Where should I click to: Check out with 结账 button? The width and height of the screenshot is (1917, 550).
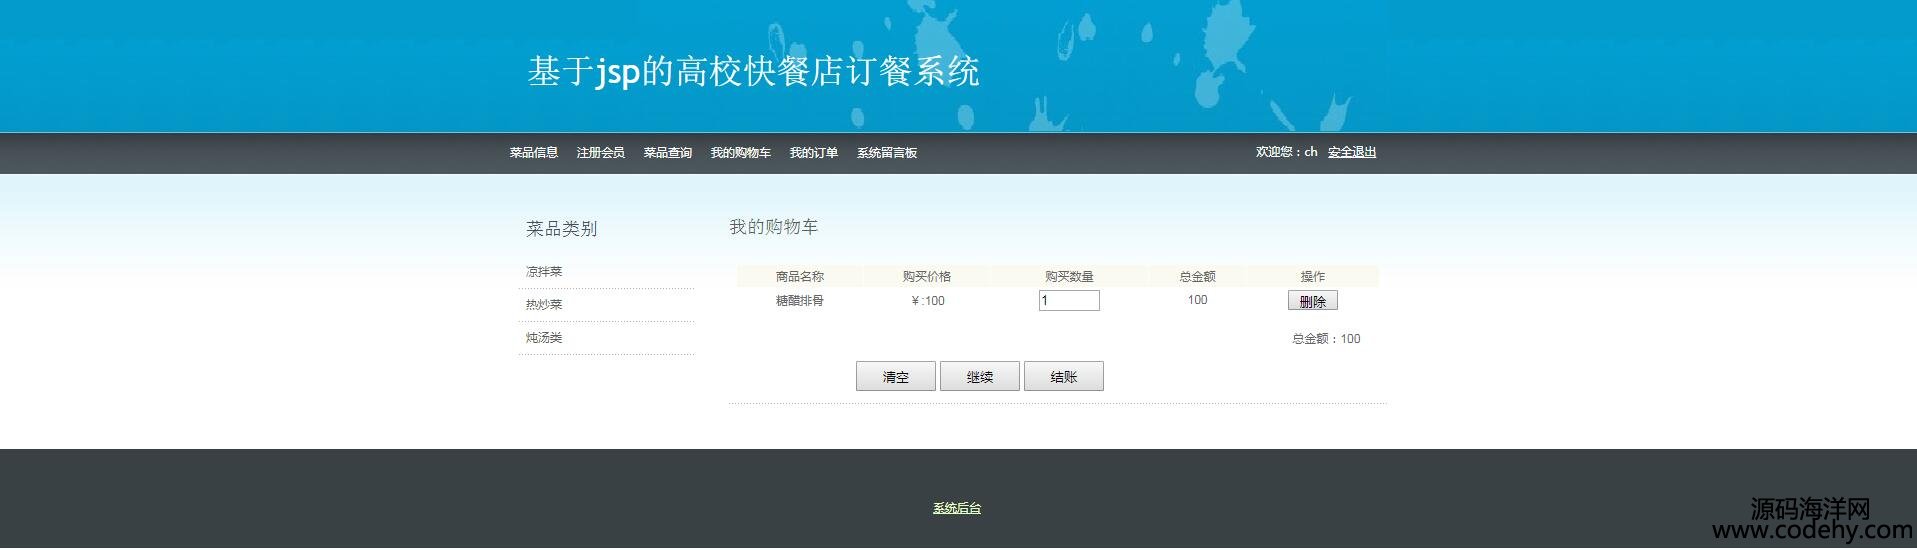[x=1064, y=377]
